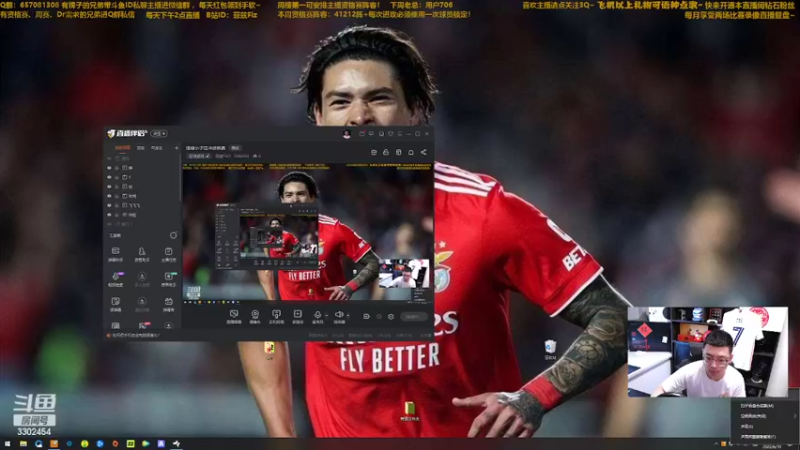
Task: Click the window capture icon in the bottom toolbar
Action: (234, 314)
